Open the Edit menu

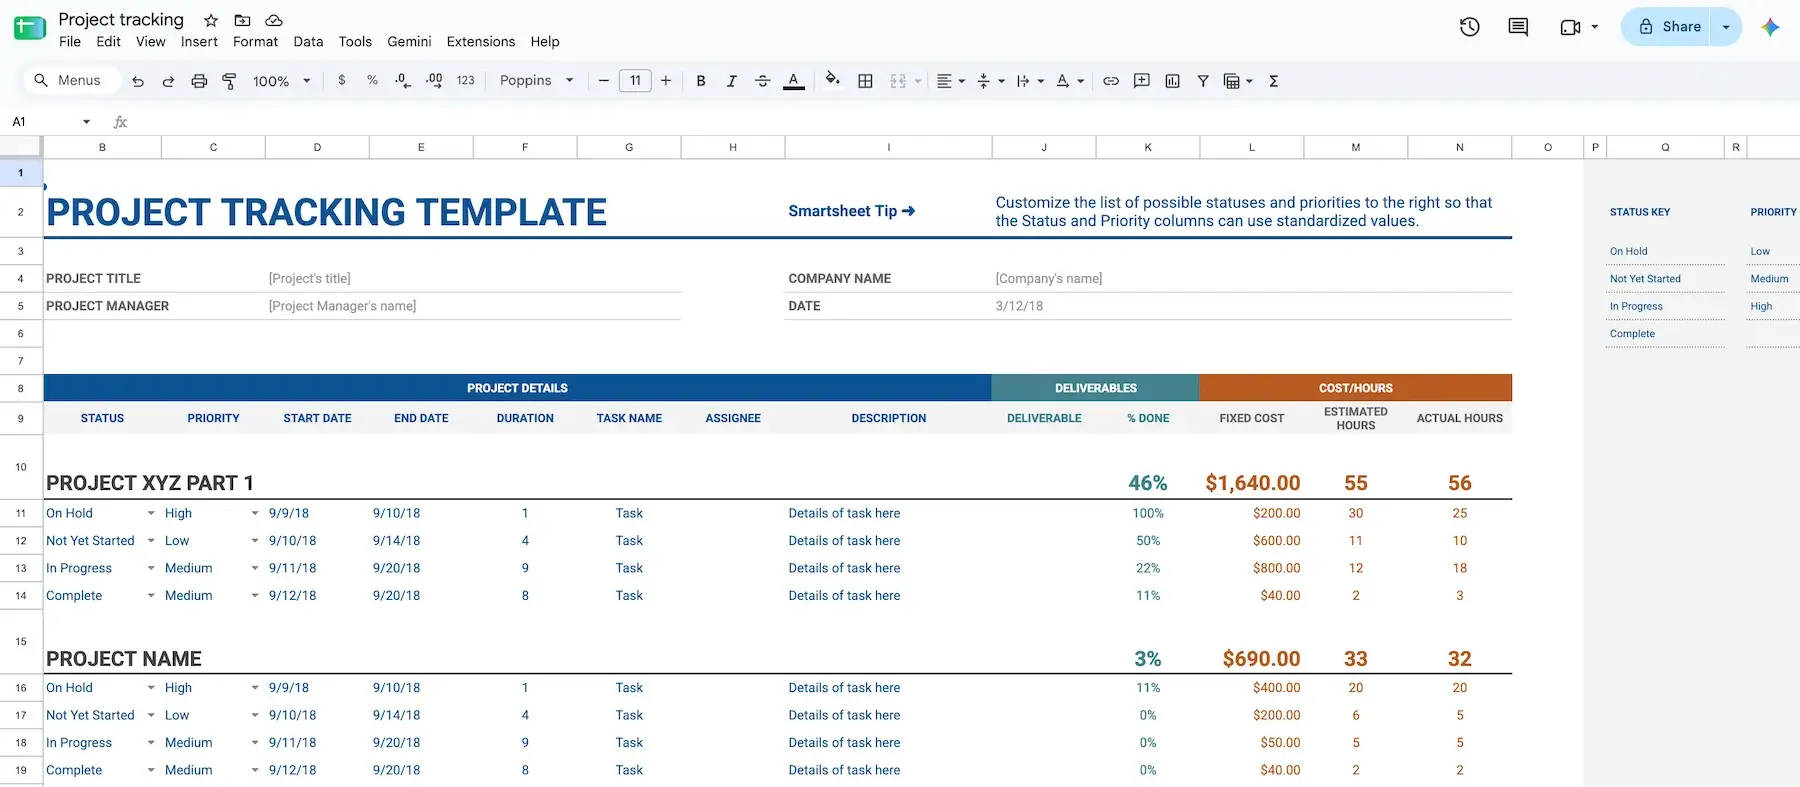click(108, 41)
